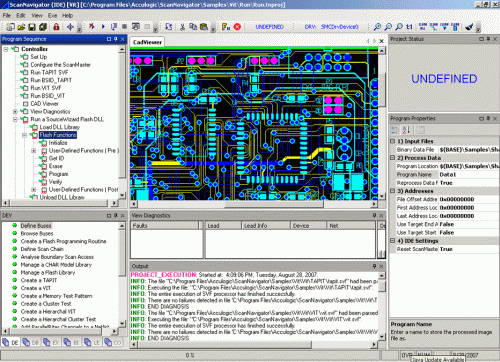This screenshot has width=500, height=362.
Task: Pin the Output panel
Action: pos(374,266)
